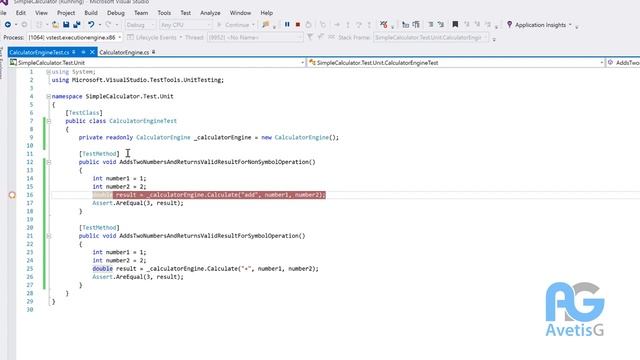640x360 pixels.
Task: Collapse the method at line 12
Action: point(49,162)
